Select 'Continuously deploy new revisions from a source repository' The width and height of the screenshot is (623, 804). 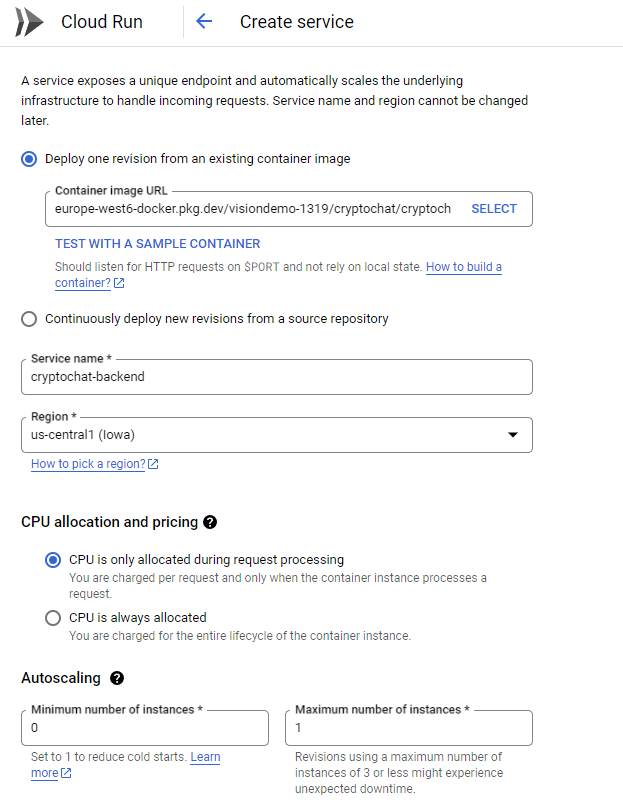click(29, 318)
